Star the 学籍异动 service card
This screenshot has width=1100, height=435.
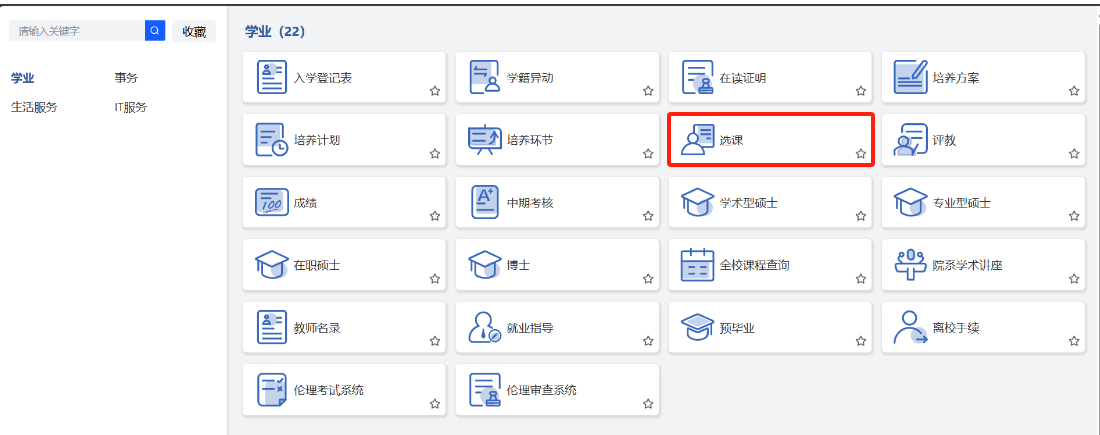coord(648,91)
